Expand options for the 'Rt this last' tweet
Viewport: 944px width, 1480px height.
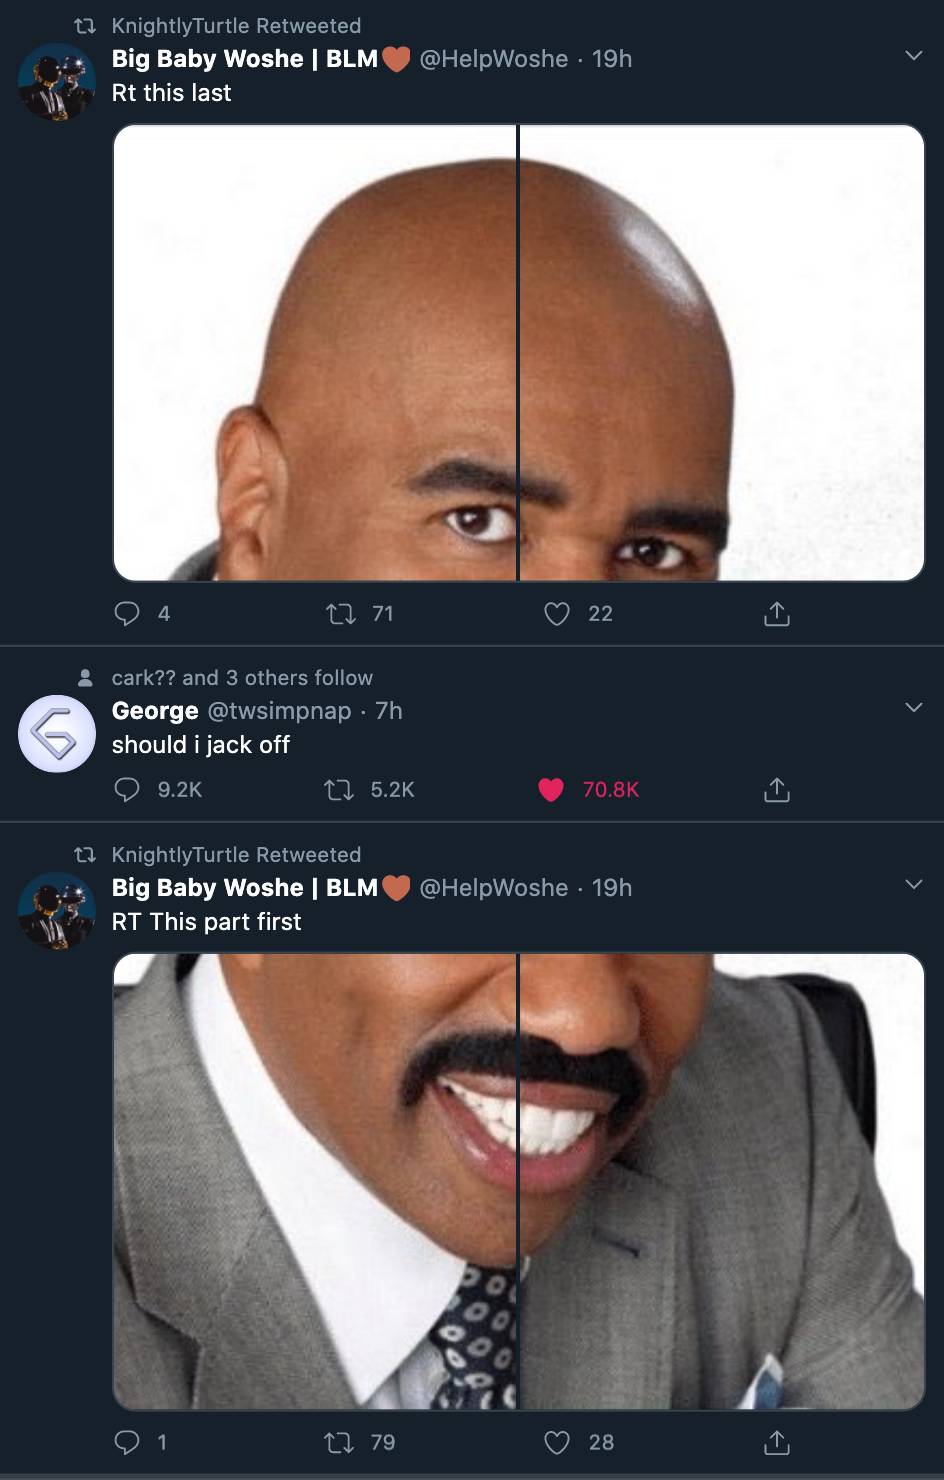tap(912, 57)
